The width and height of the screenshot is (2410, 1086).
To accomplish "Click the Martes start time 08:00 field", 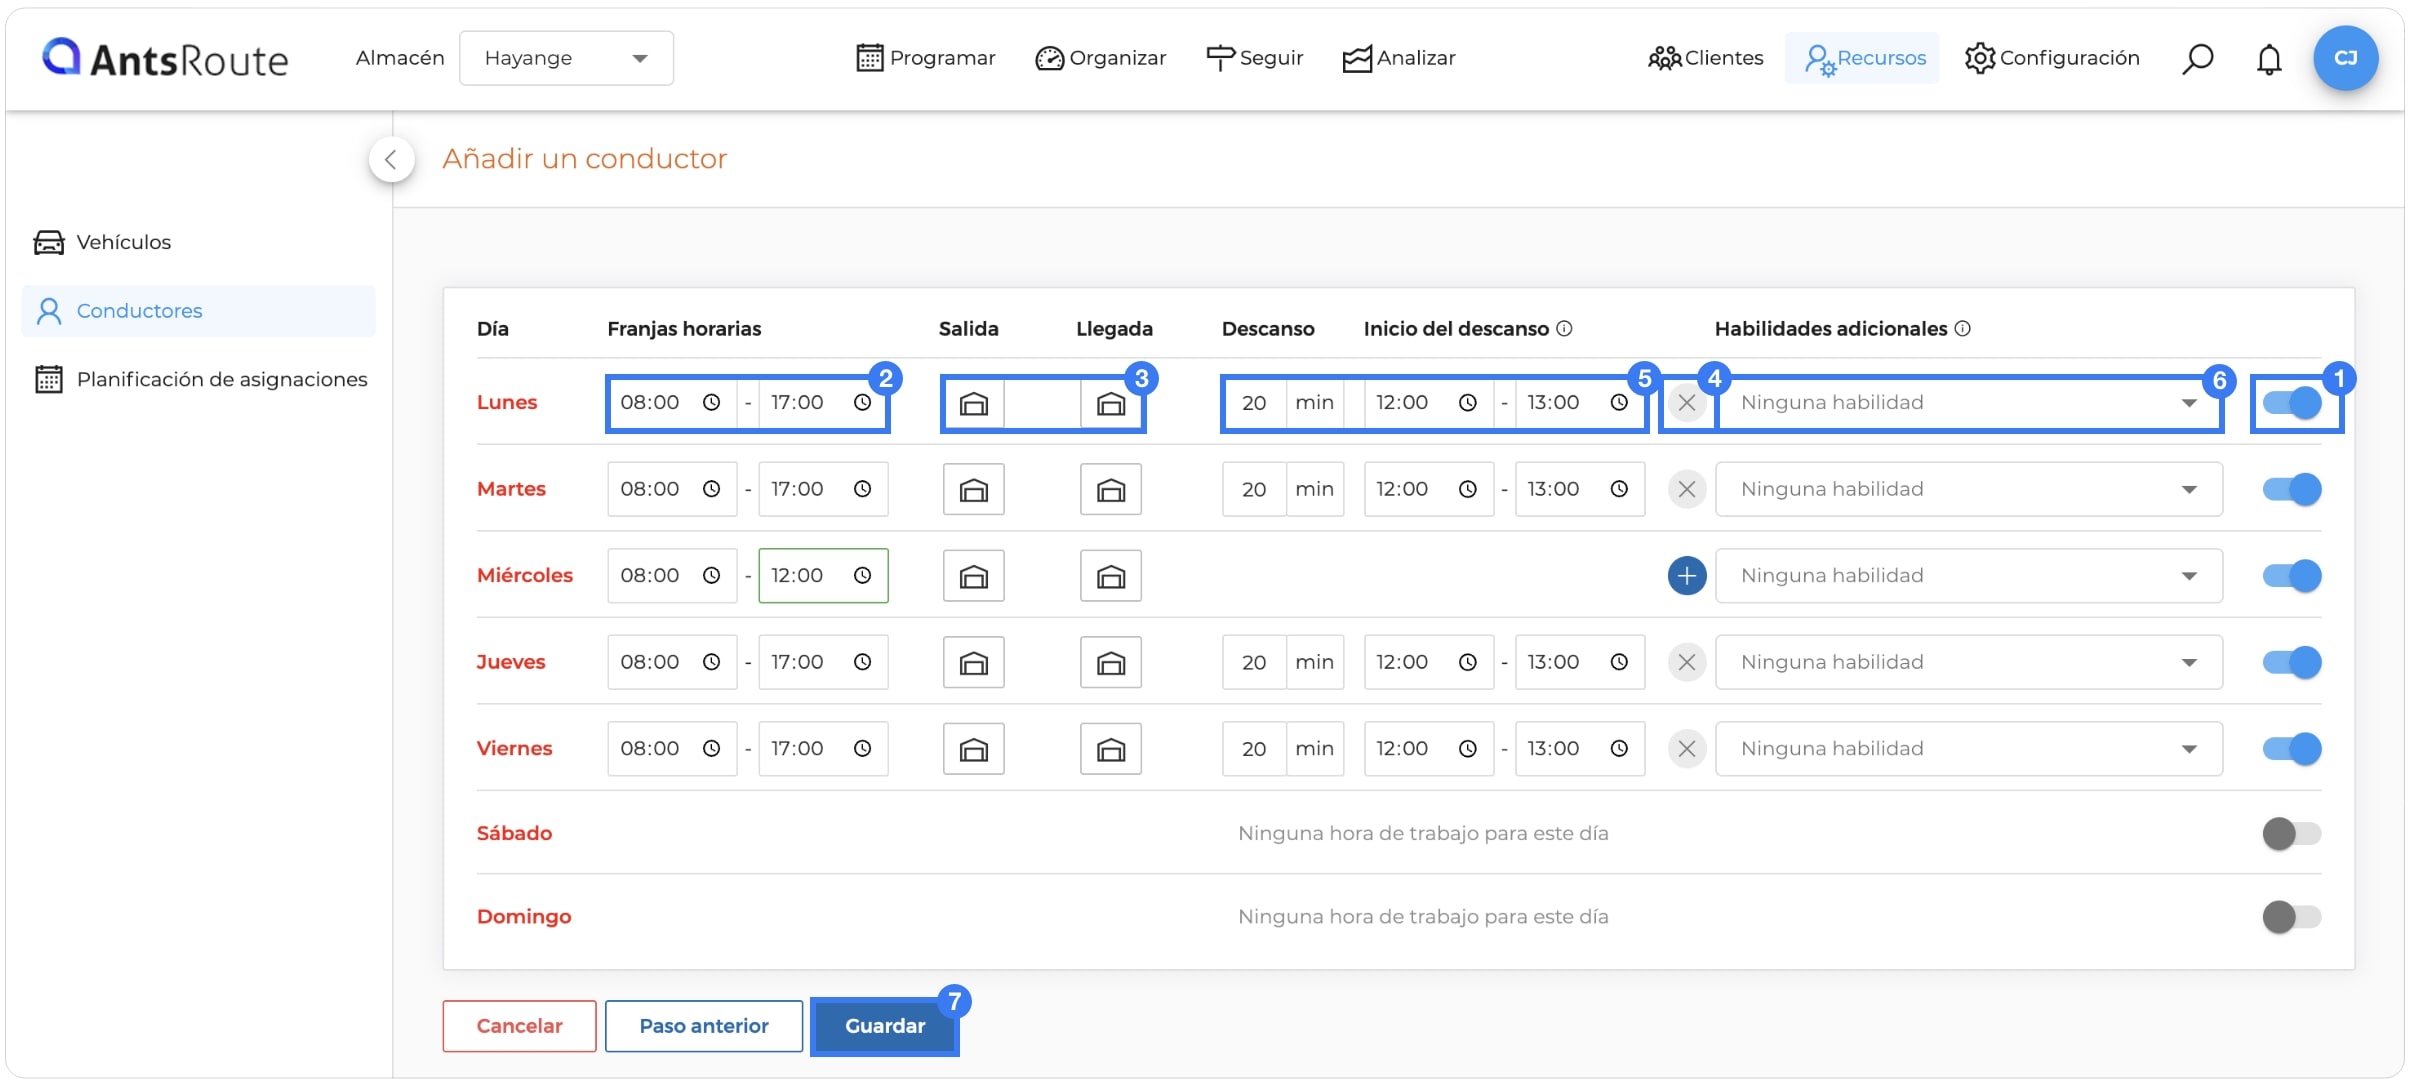I will [x=672, y=489].
